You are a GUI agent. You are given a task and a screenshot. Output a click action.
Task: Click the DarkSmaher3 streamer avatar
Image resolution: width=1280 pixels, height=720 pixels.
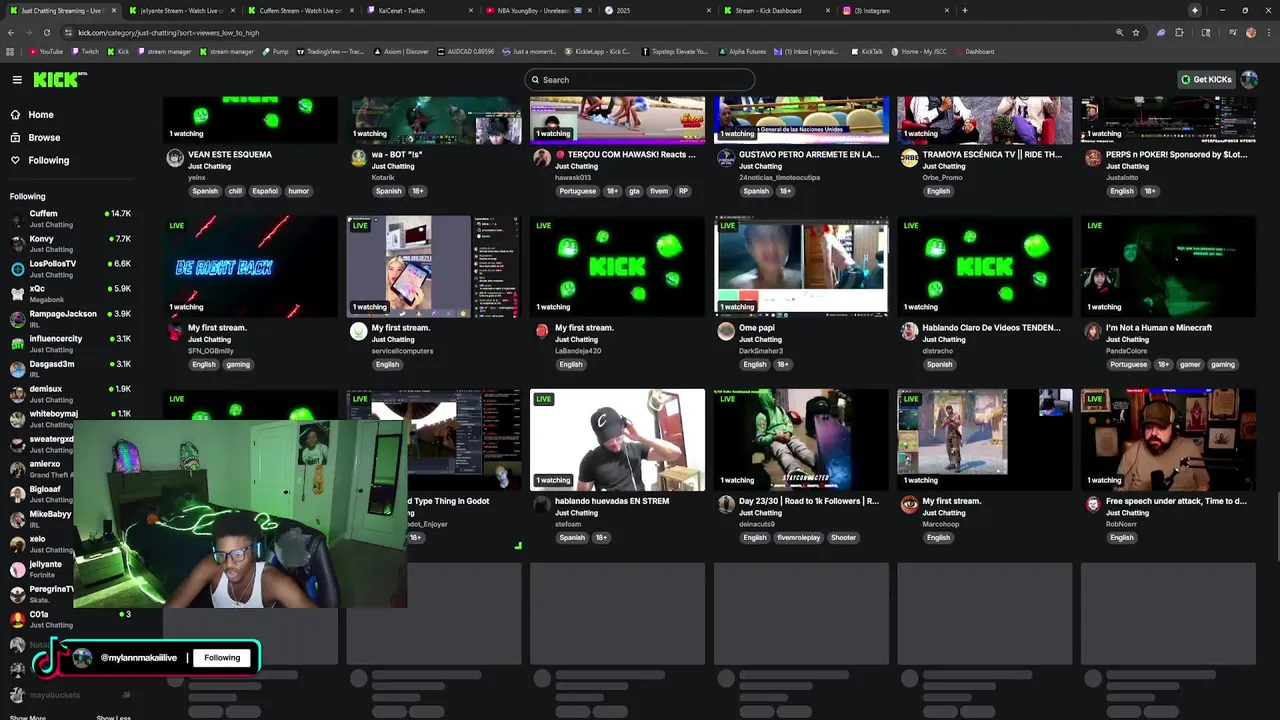pos(726,331)
